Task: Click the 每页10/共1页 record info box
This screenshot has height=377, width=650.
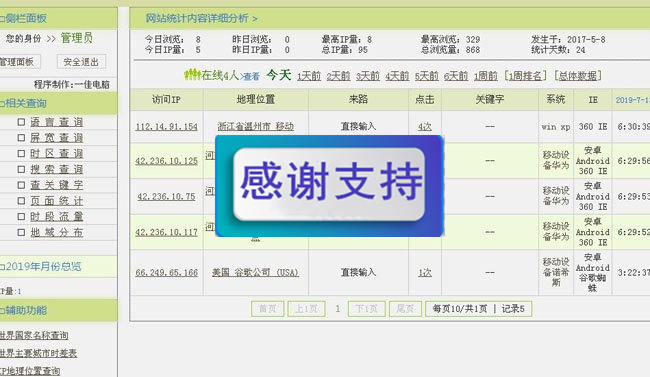Action: tap(478, 309)
